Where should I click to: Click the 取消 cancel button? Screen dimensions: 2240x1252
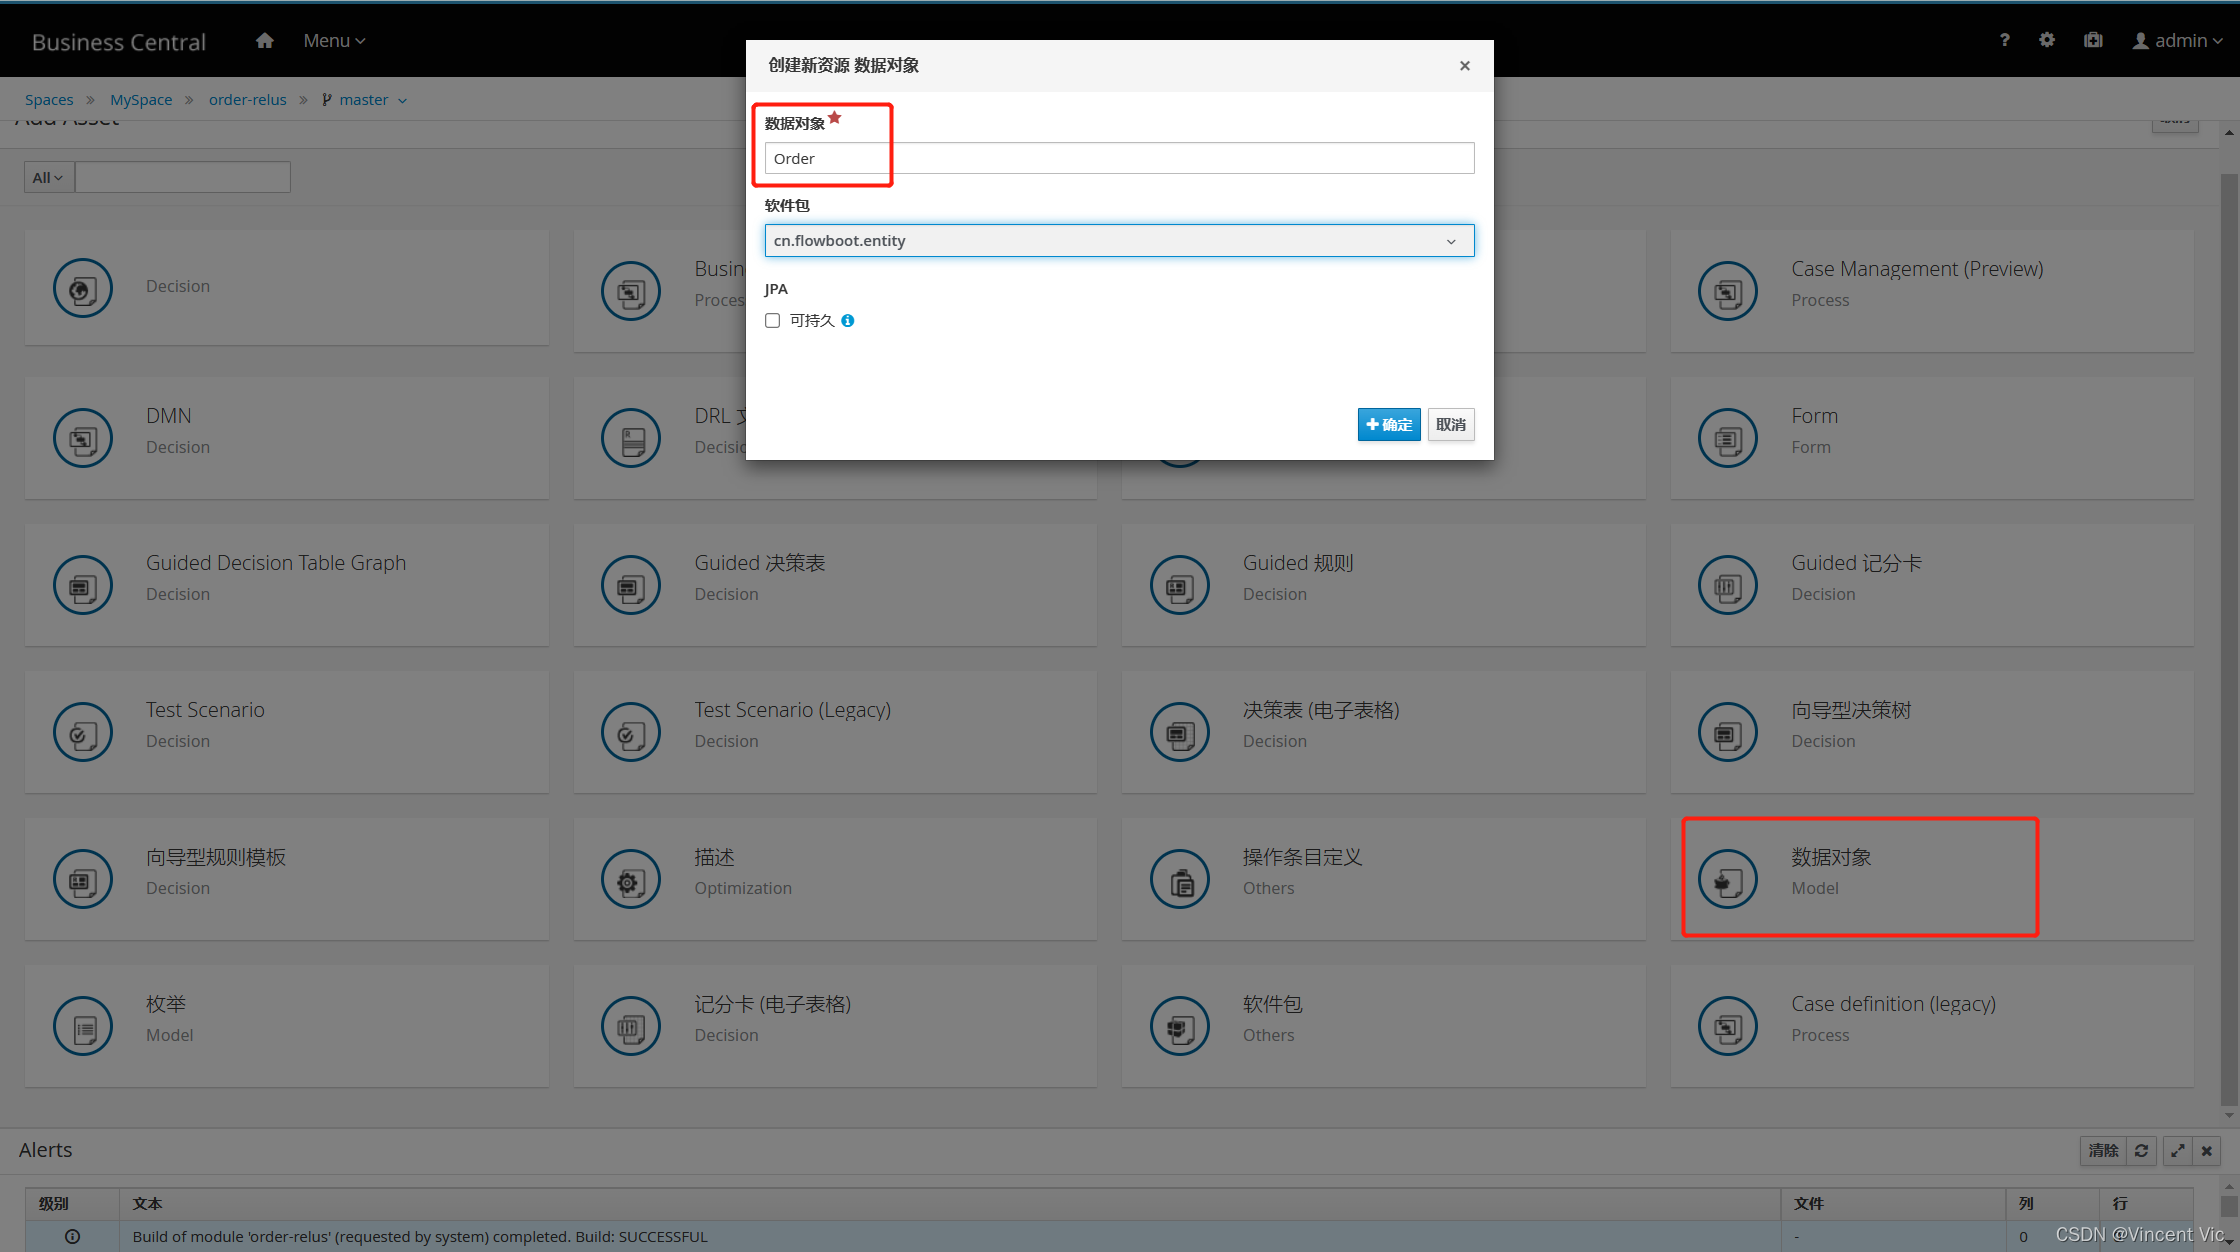tap(1450, 425)
